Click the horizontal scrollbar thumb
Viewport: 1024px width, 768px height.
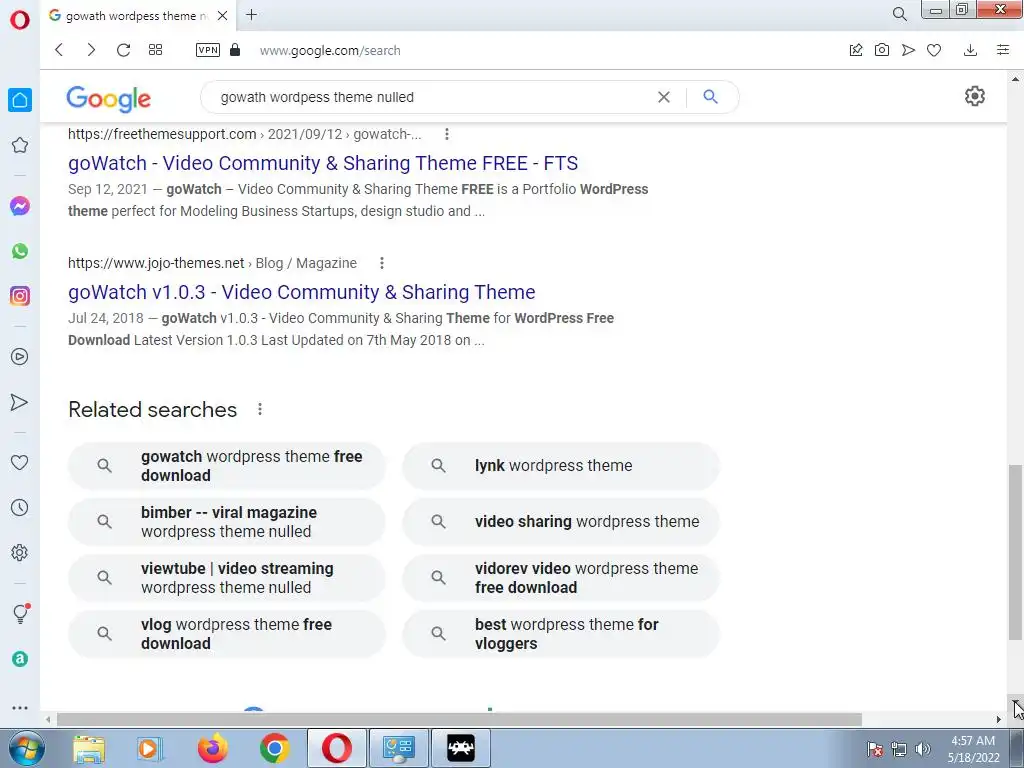(x=459, y=719)
